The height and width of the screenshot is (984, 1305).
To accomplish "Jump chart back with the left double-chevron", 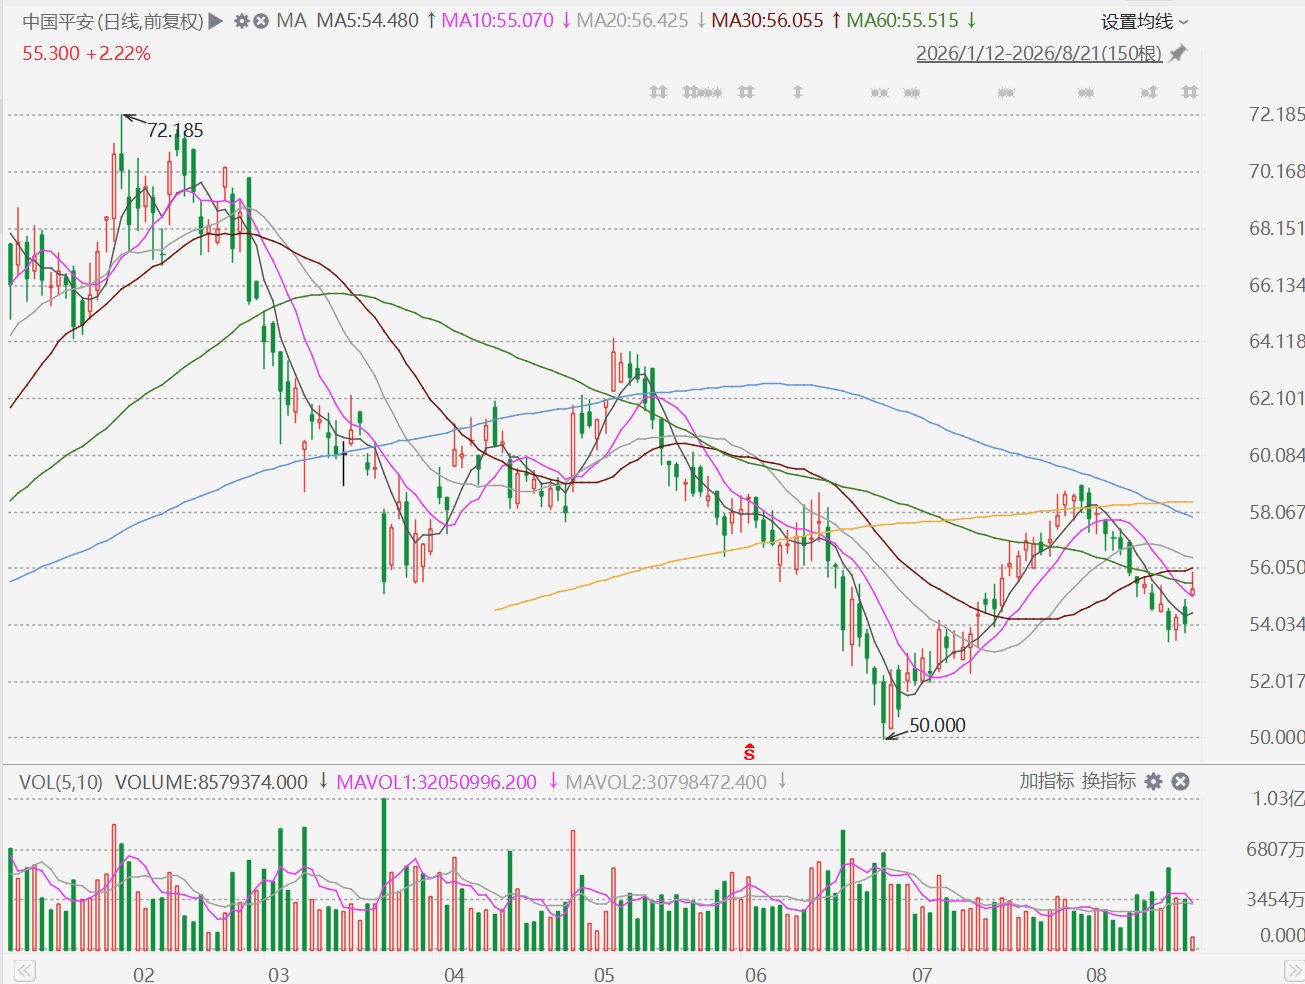I will (x=24, y=971).
